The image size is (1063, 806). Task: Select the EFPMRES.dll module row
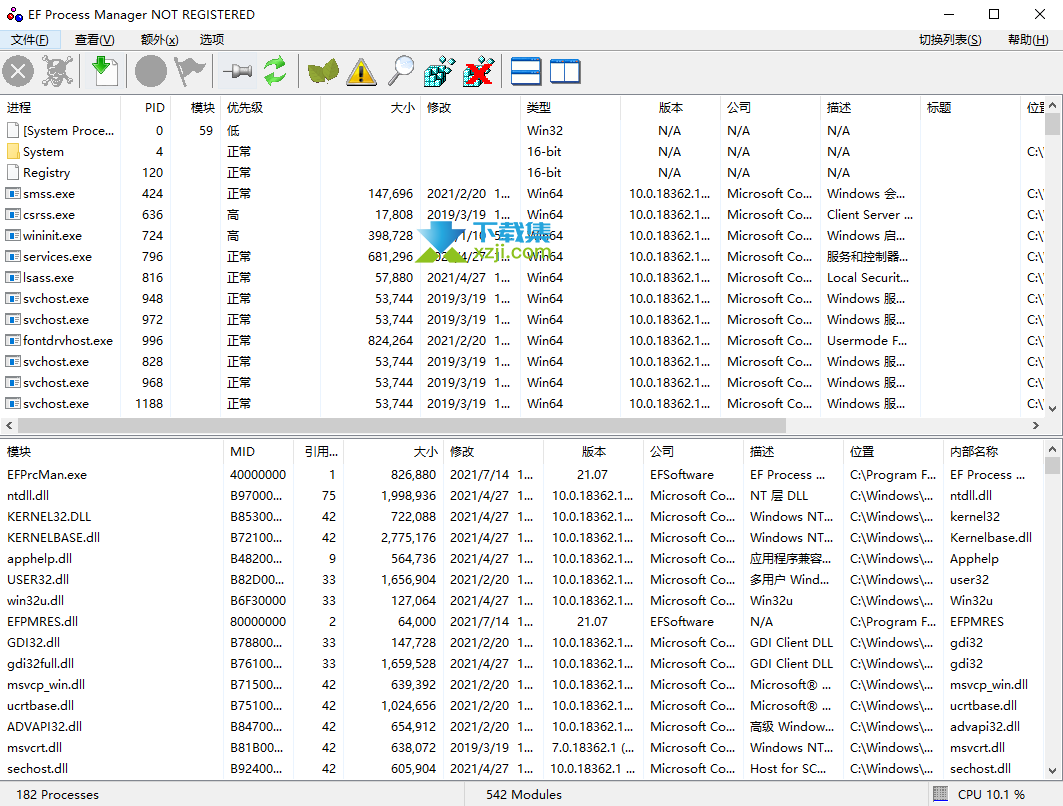(x=522, y=622)
